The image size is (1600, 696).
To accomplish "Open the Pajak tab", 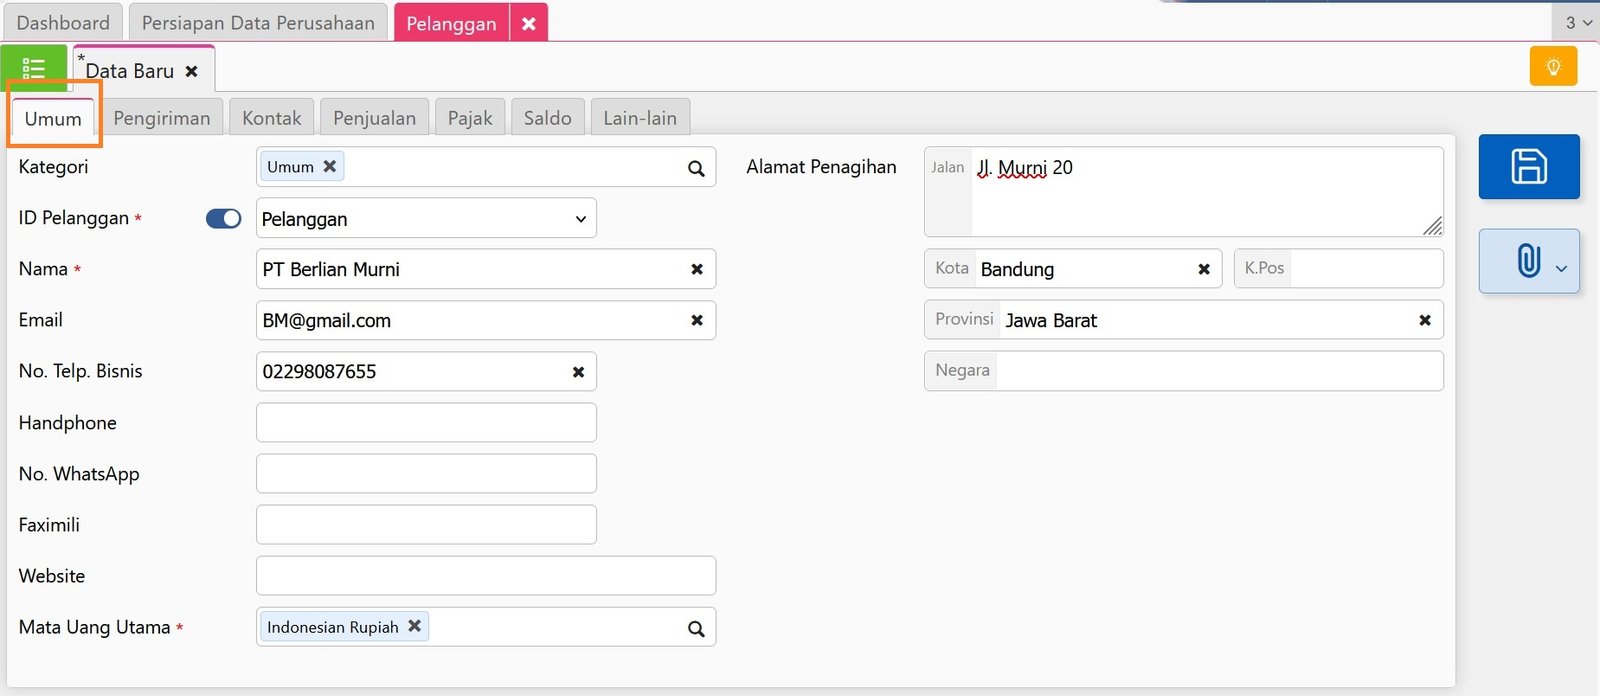I will (470, 118).
